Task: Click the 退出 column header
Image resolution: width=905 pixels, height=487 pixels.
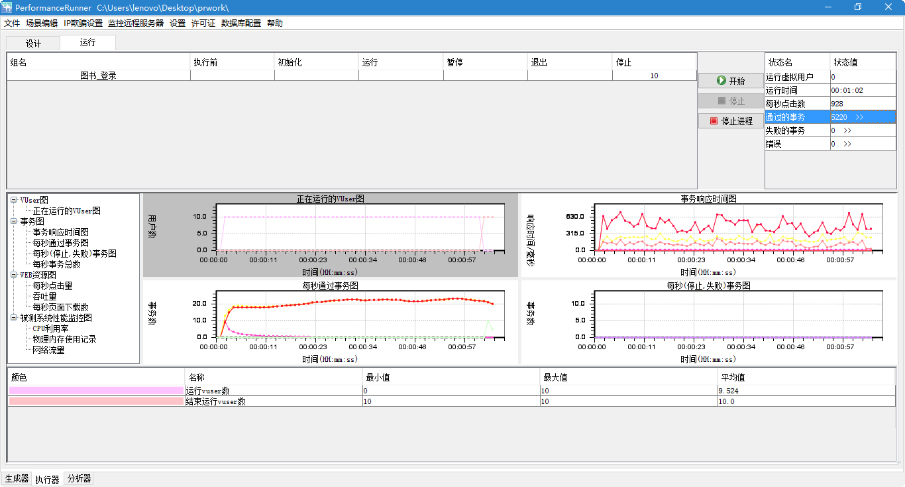Action: coord(570,62)
